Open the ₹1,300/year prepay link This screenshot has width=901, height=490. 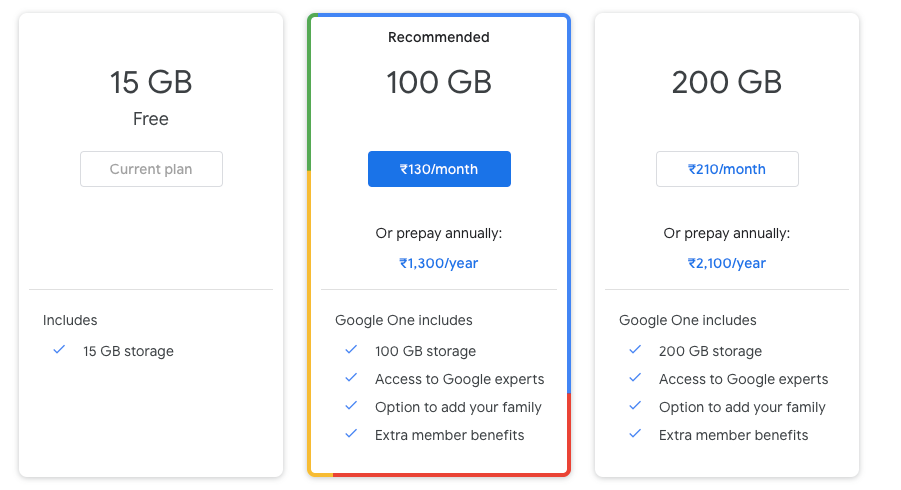439,263
